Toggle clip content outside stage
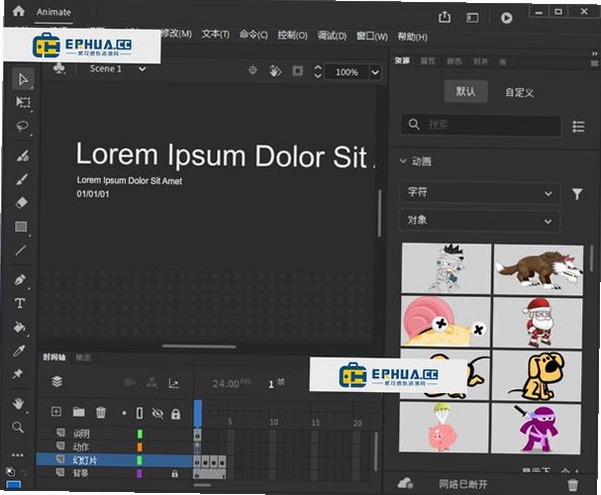 [x=297, y=71]
